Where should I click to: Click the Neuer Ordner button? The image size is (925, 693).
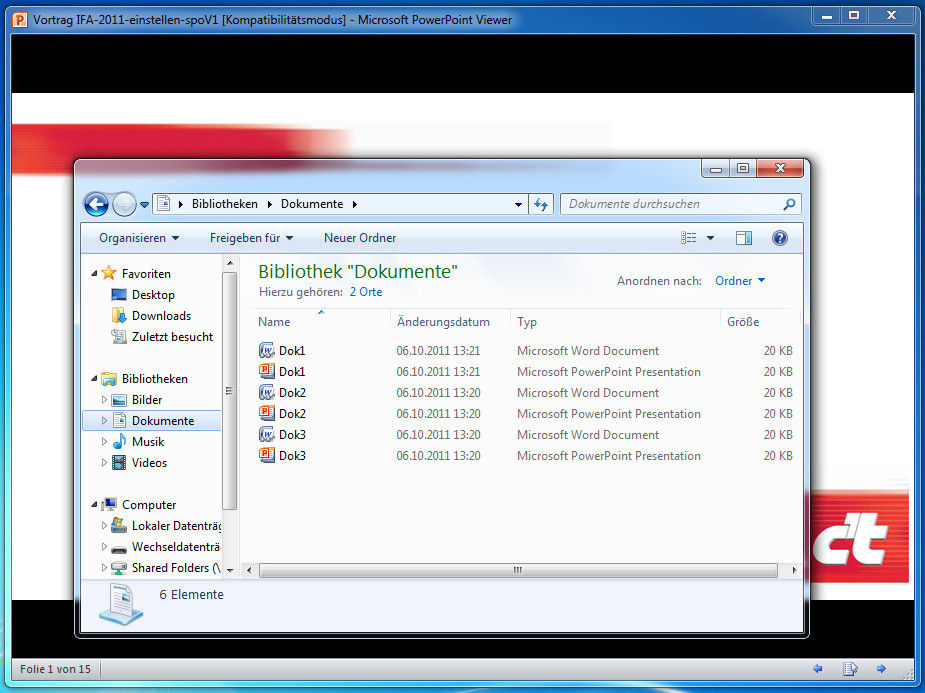[360, 238]
